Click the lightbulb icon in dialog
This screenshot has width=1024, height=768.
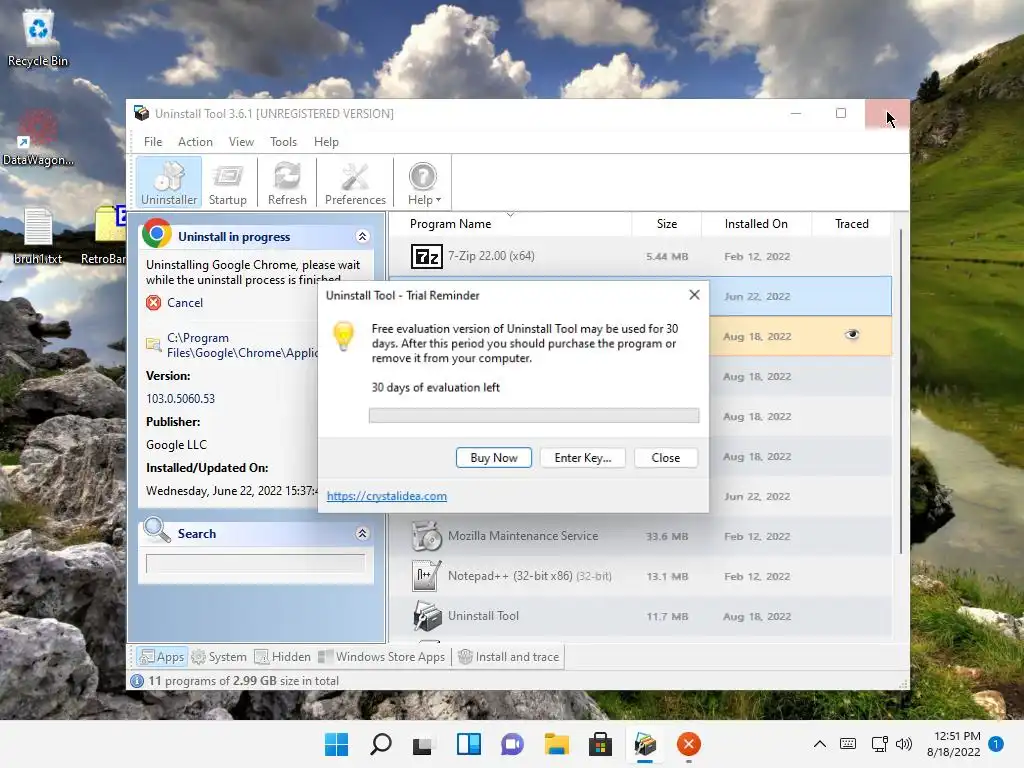pyautogui.click(x=344, y=336)
